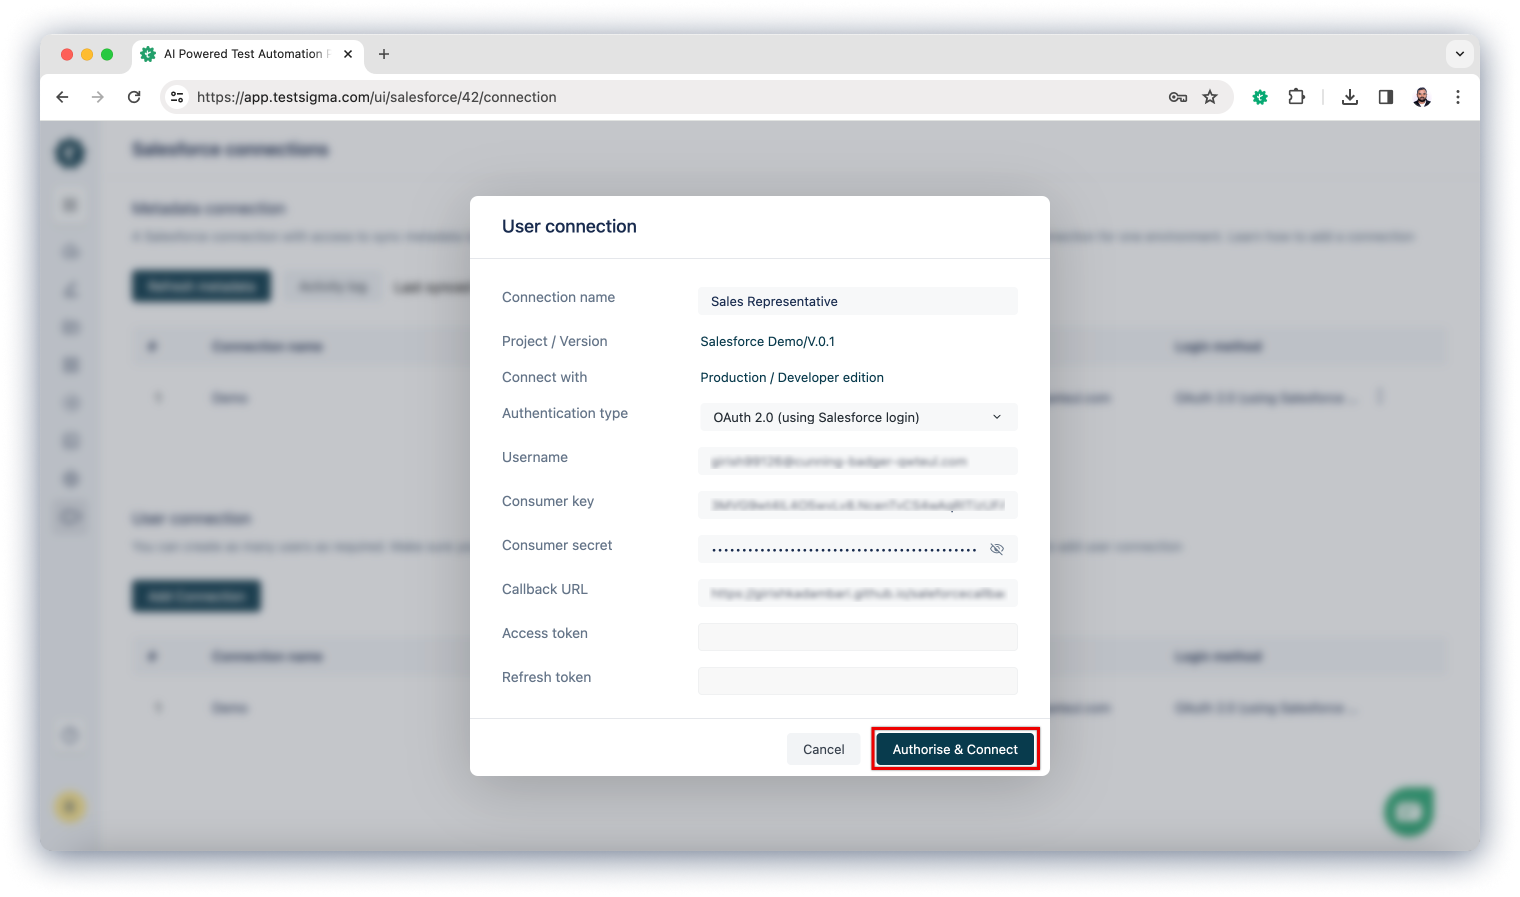Open the Authentication type dropdown
Screen dimensions: 1520x897
click(858, 417)
